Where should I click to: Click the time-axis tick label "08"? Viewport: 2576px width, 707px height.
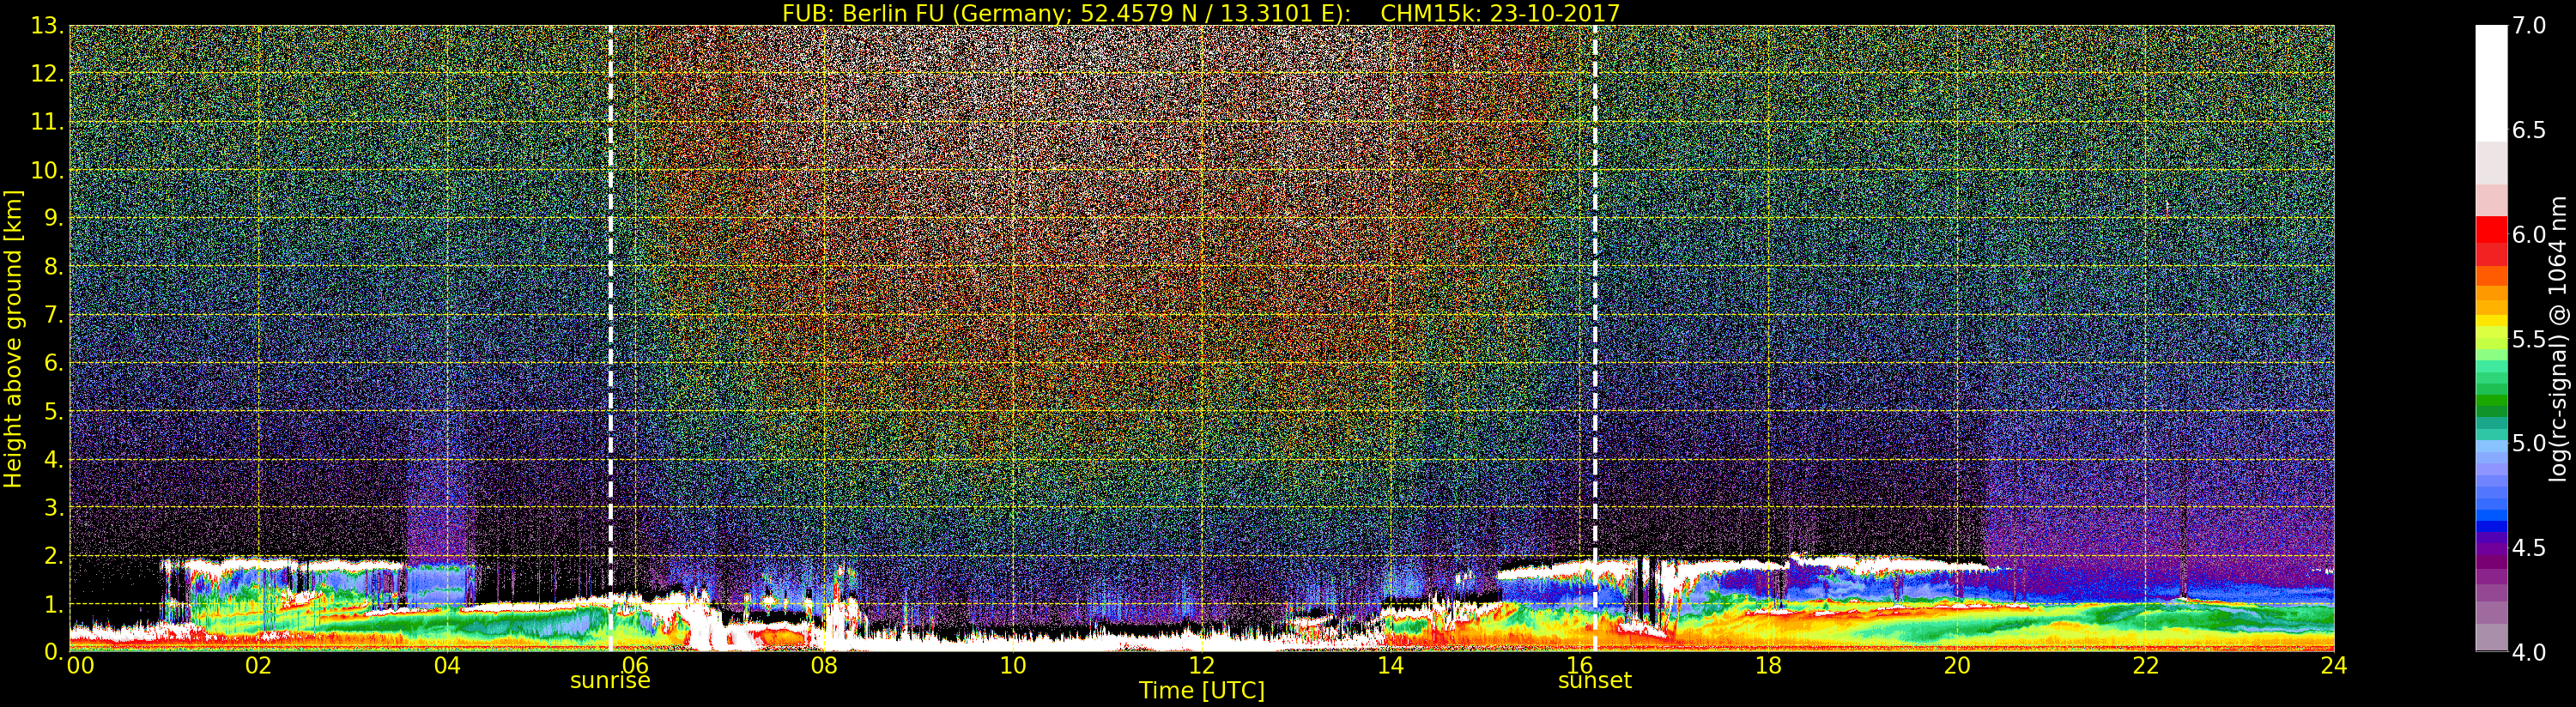pos(824,665)
